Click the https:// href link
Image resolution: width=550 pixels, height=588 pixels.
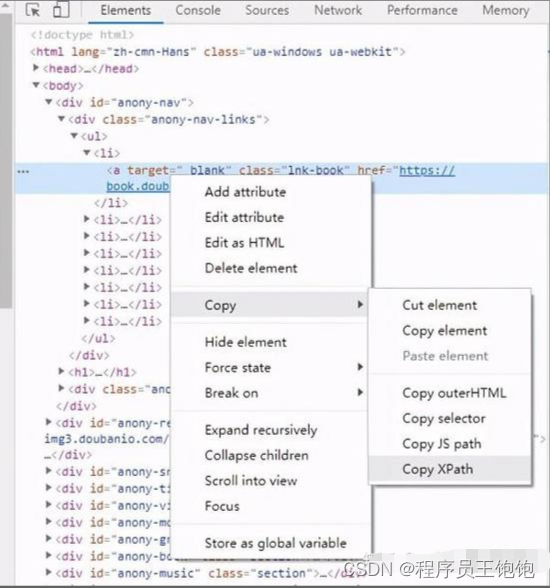point(427,170)
